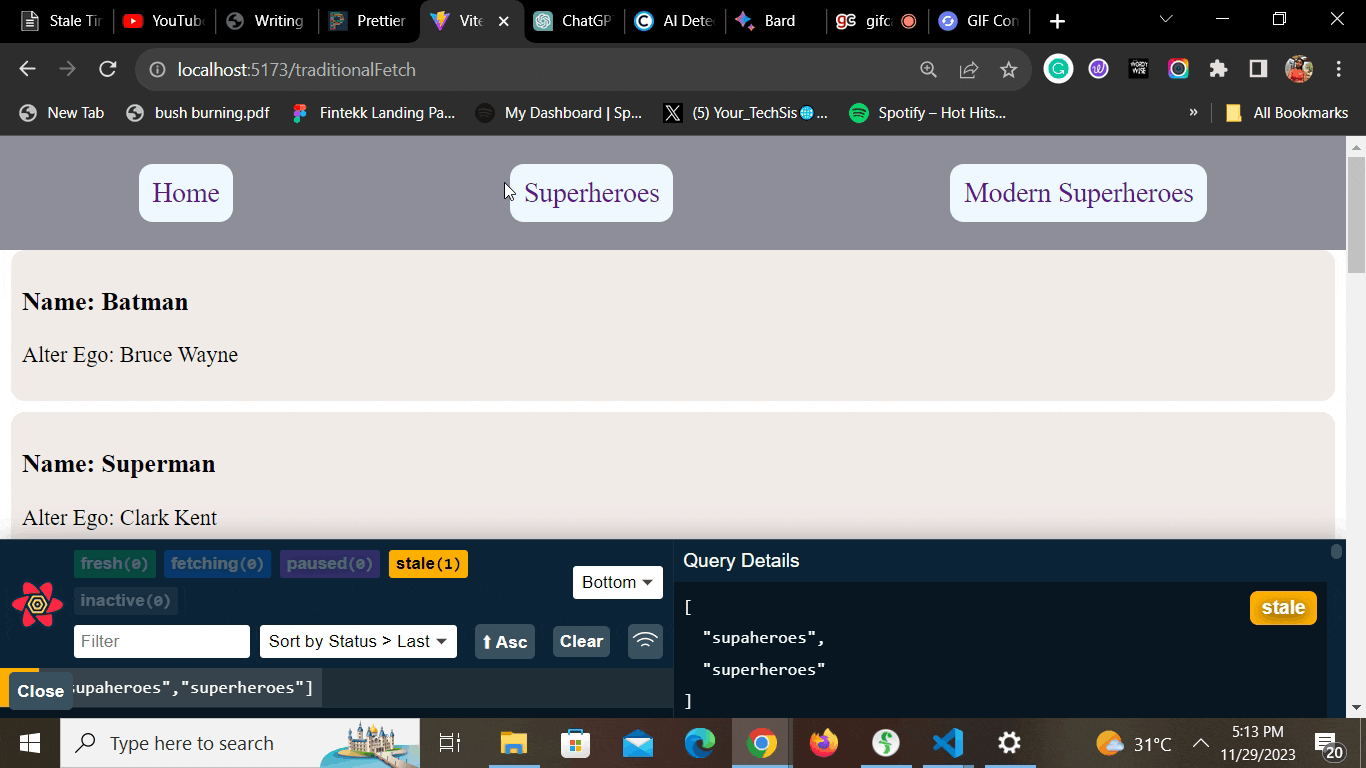The height and width of the screenshot is (768, 1366).
Task: Open Firefox from the taskbar
Action: coord(824,743)
